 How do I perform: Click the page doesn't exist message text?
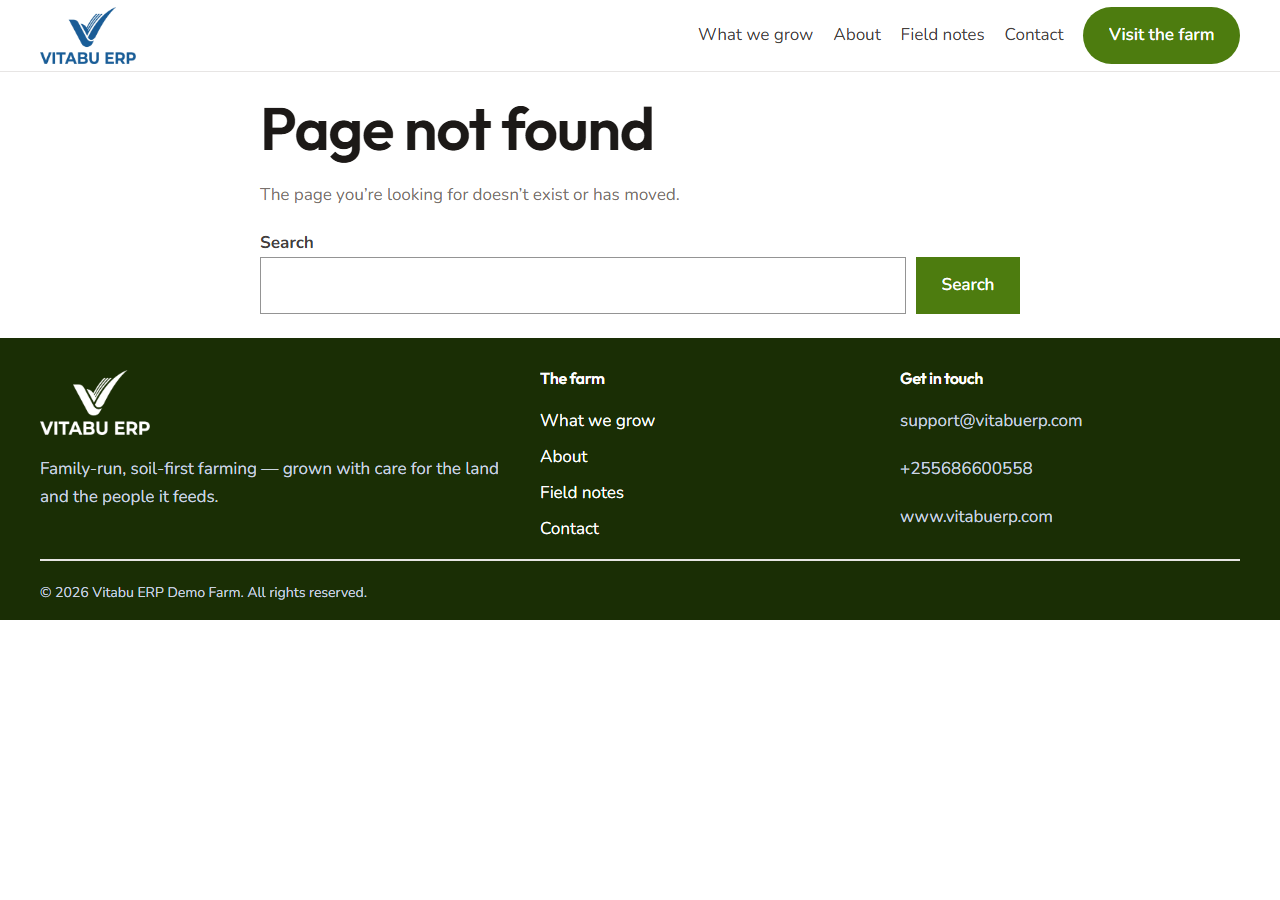coord(470,195)
